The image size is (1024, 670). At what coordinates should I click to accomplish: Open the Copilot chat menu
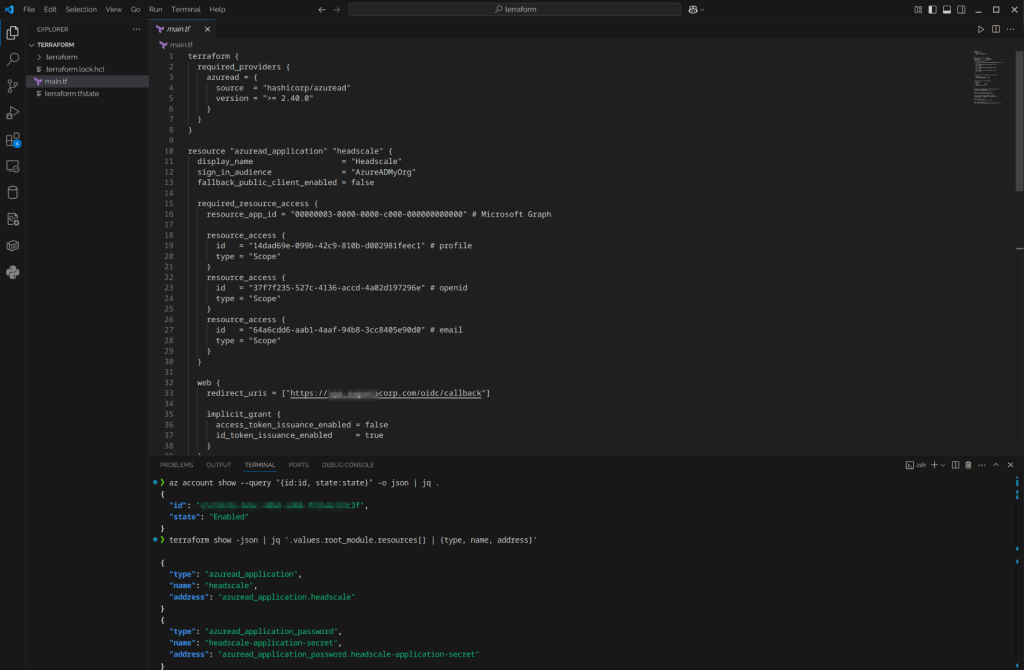click(x=696, y=10)
